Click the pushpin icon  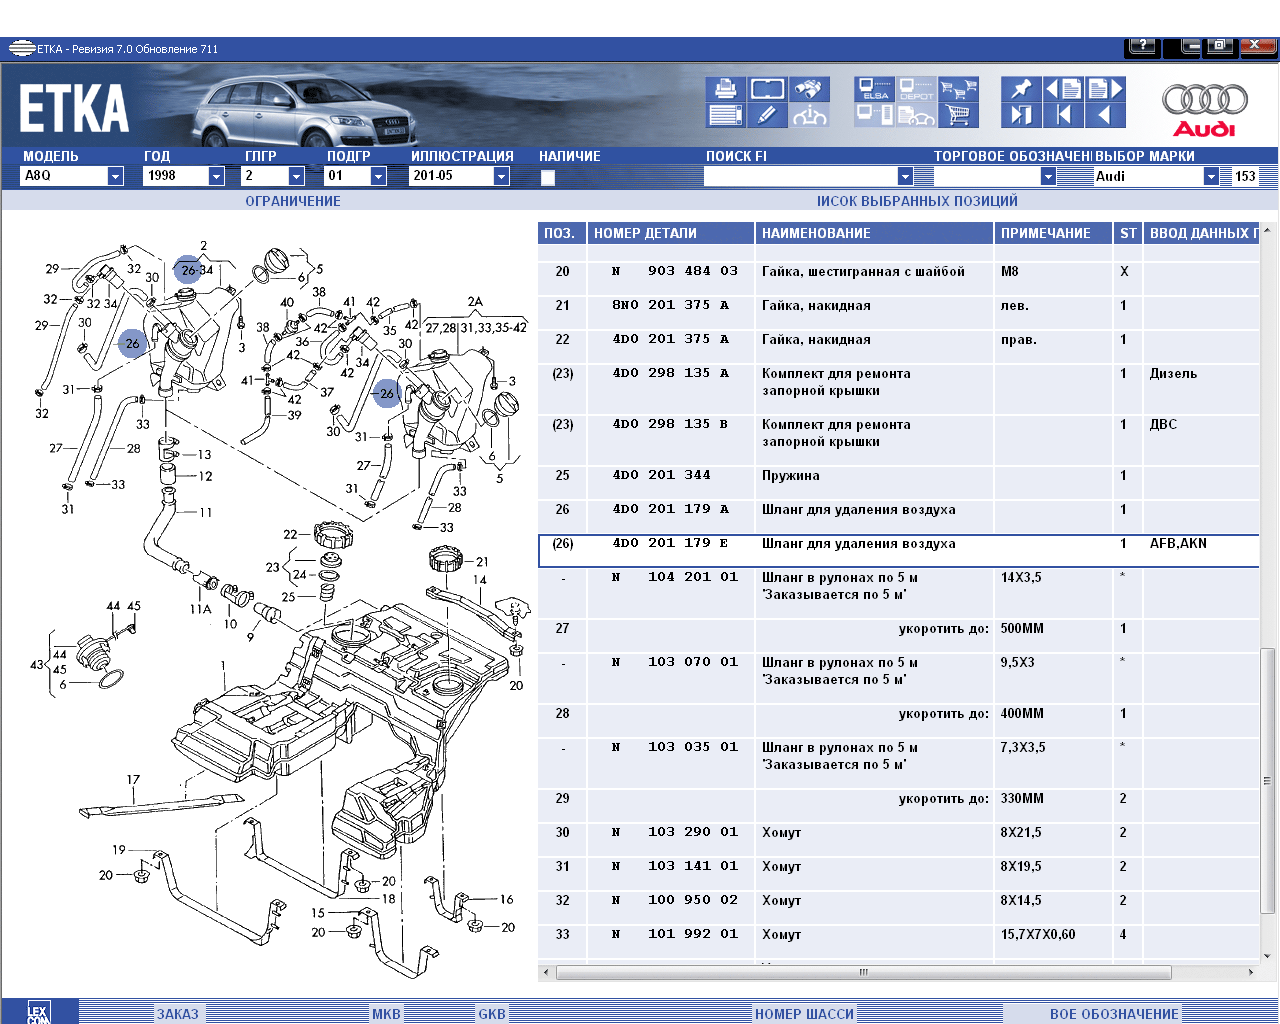point(1021,89)
